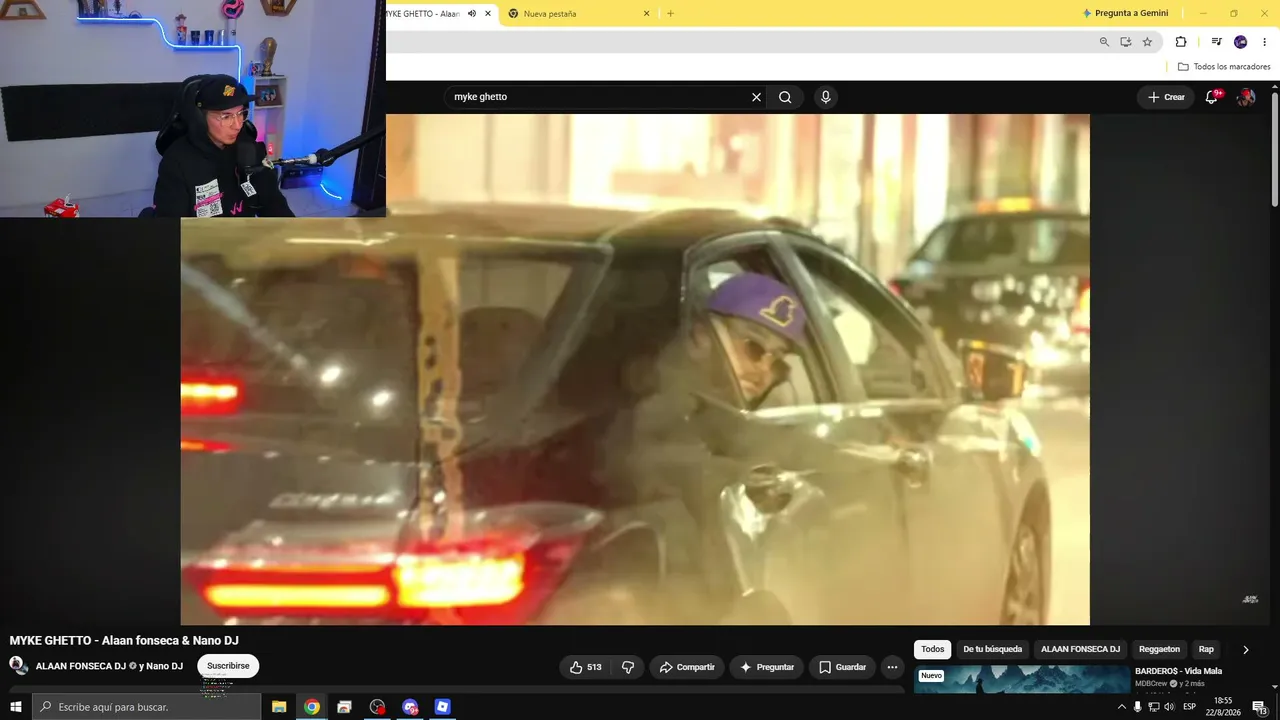
Task: Open the BARDERO$ - Vida Mala thumbnail
Action: point(1022,679)
